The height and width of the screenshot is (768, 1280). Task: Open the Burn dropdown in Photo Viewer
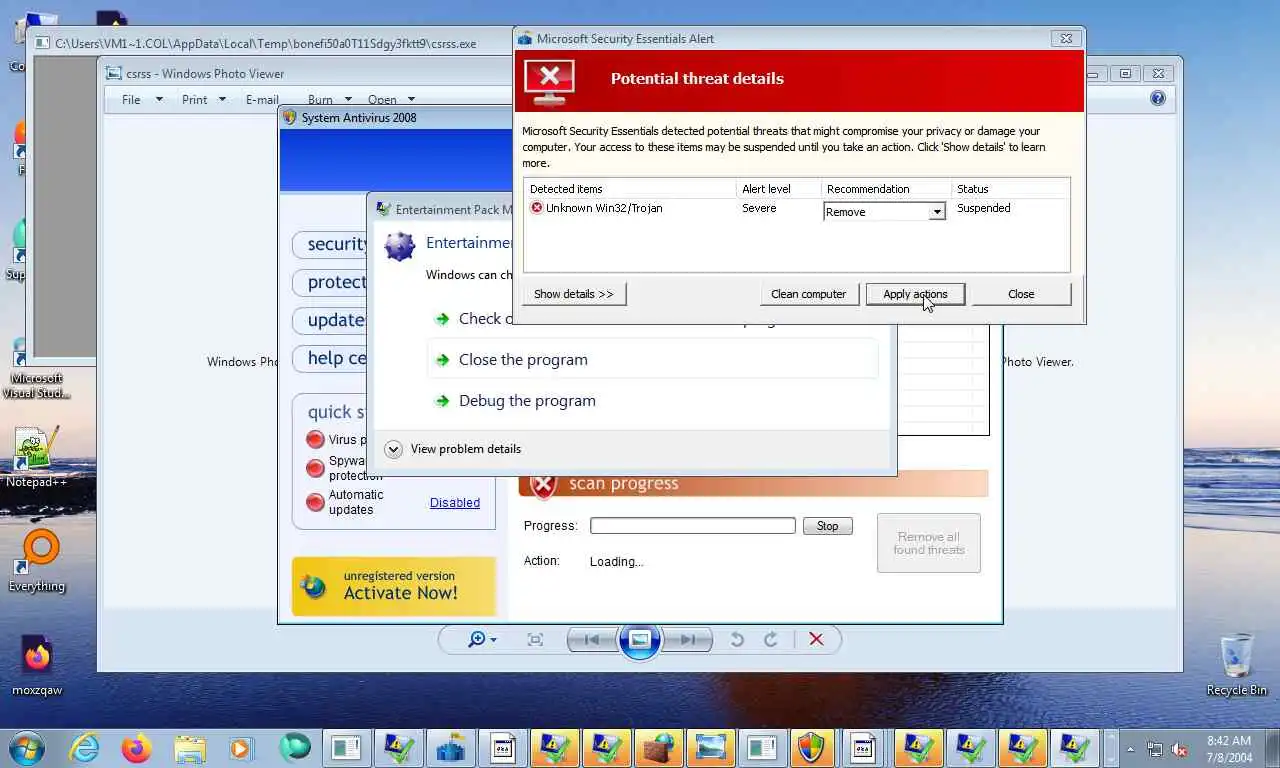click(330, 99)
